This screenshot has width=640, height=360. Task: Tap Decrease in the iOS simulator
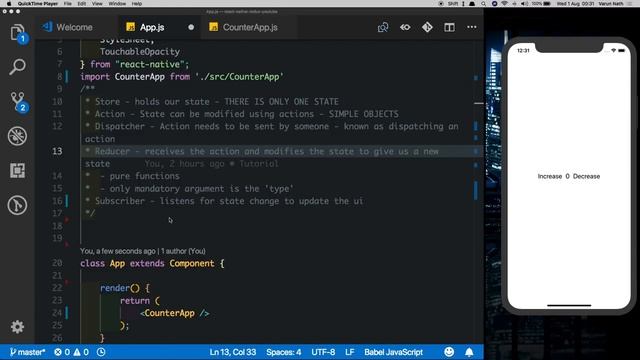(587, 176)
